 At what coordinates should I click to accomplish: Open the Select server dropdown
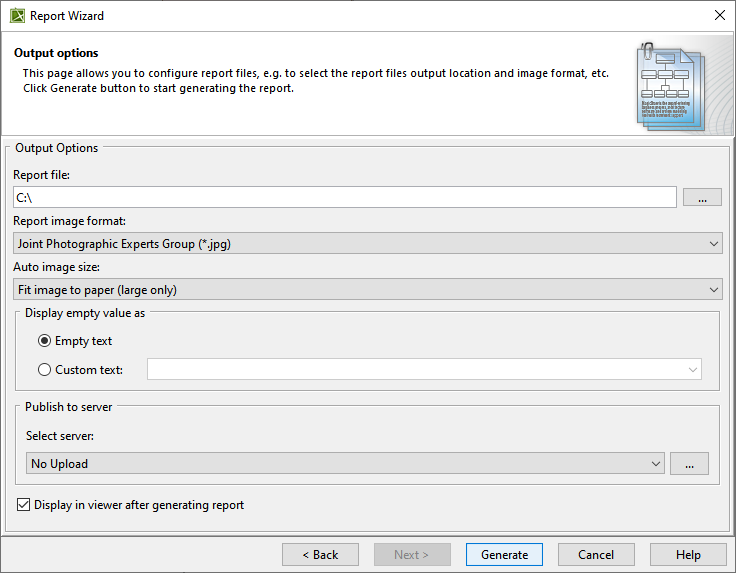point(346,464)
